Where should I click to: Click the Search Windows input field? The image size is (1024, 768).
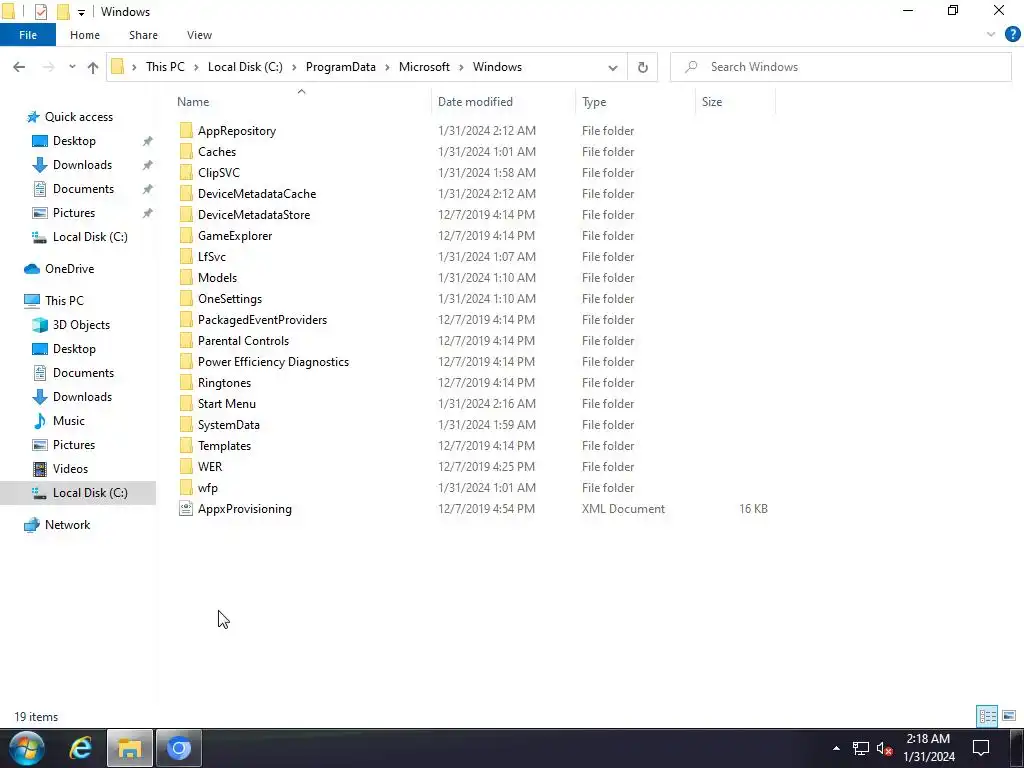840,67
